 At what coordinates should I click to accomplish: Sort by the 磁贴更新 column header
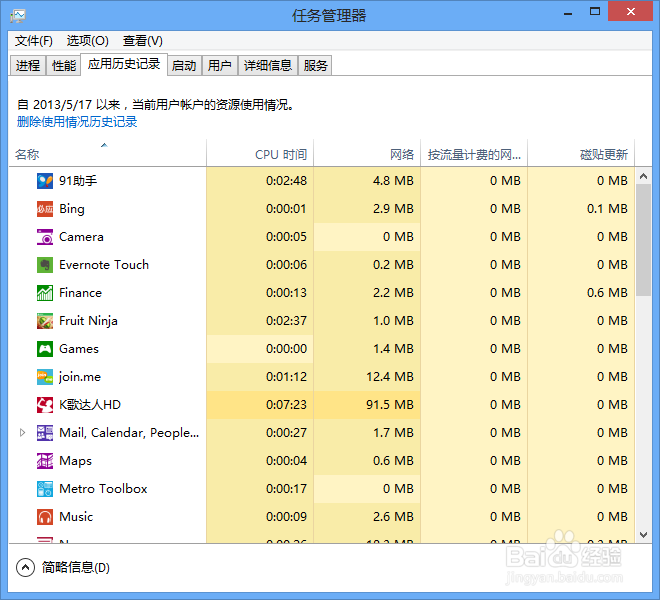(x=581, y=153)
